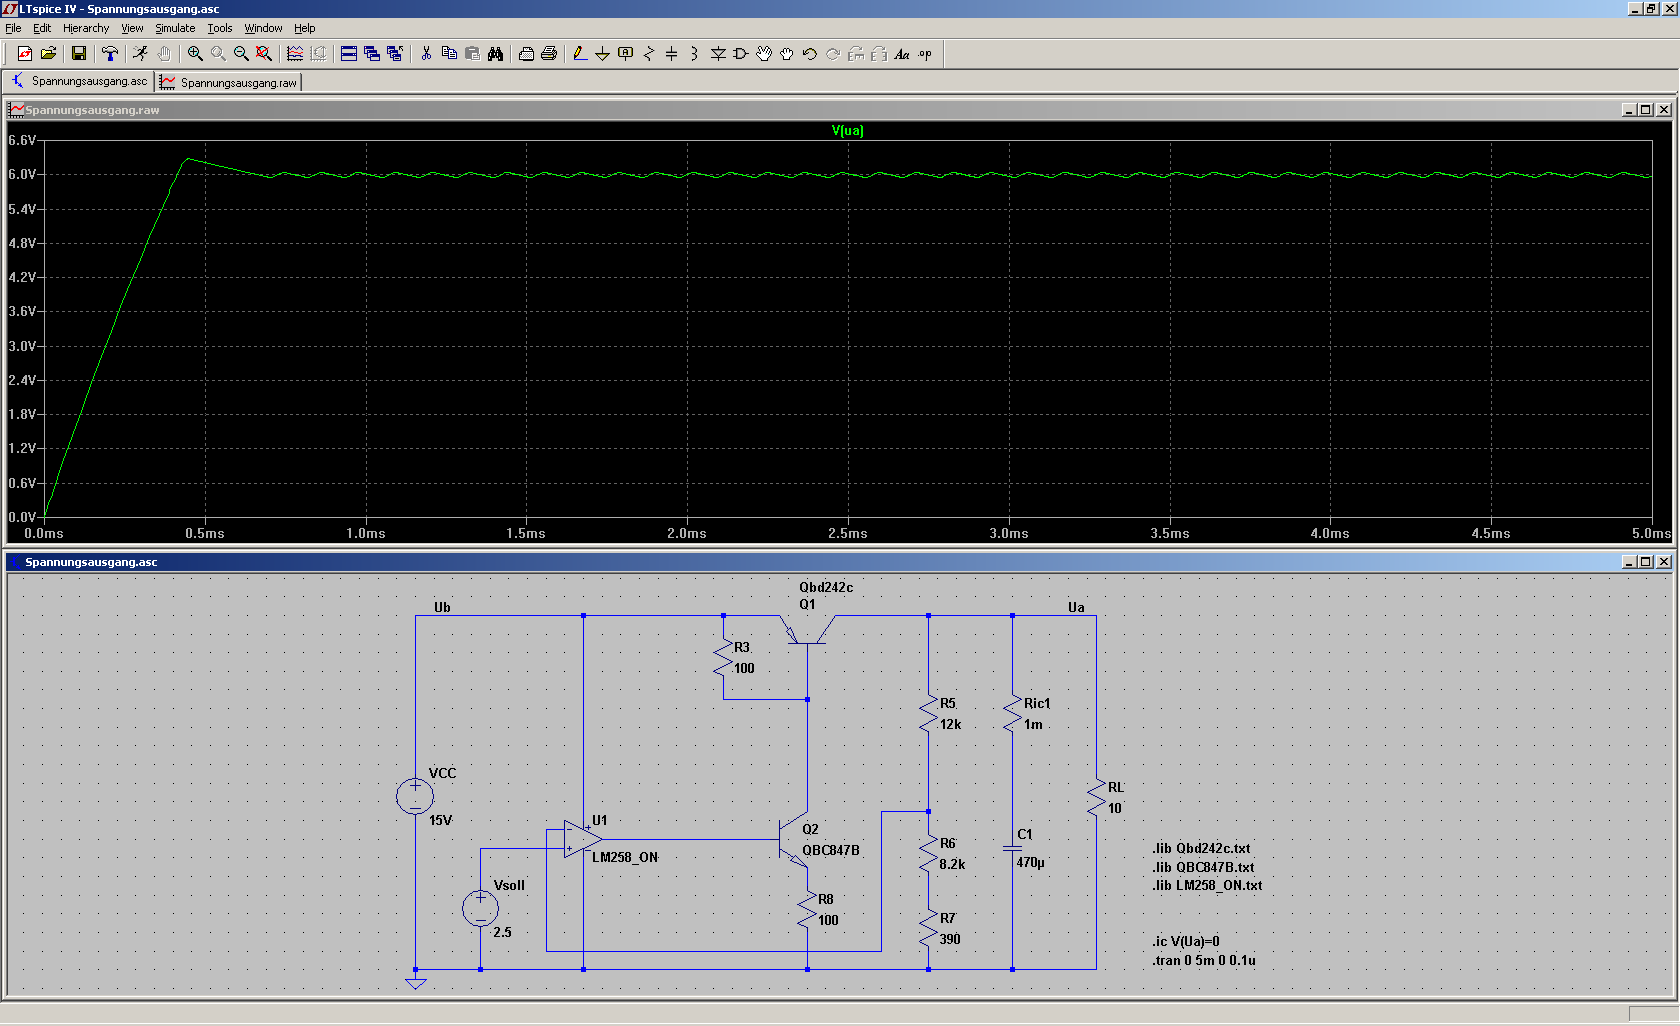Select the Text 'Aa' tool
Screen dimensions: 1680x1026
coord(902,54)
